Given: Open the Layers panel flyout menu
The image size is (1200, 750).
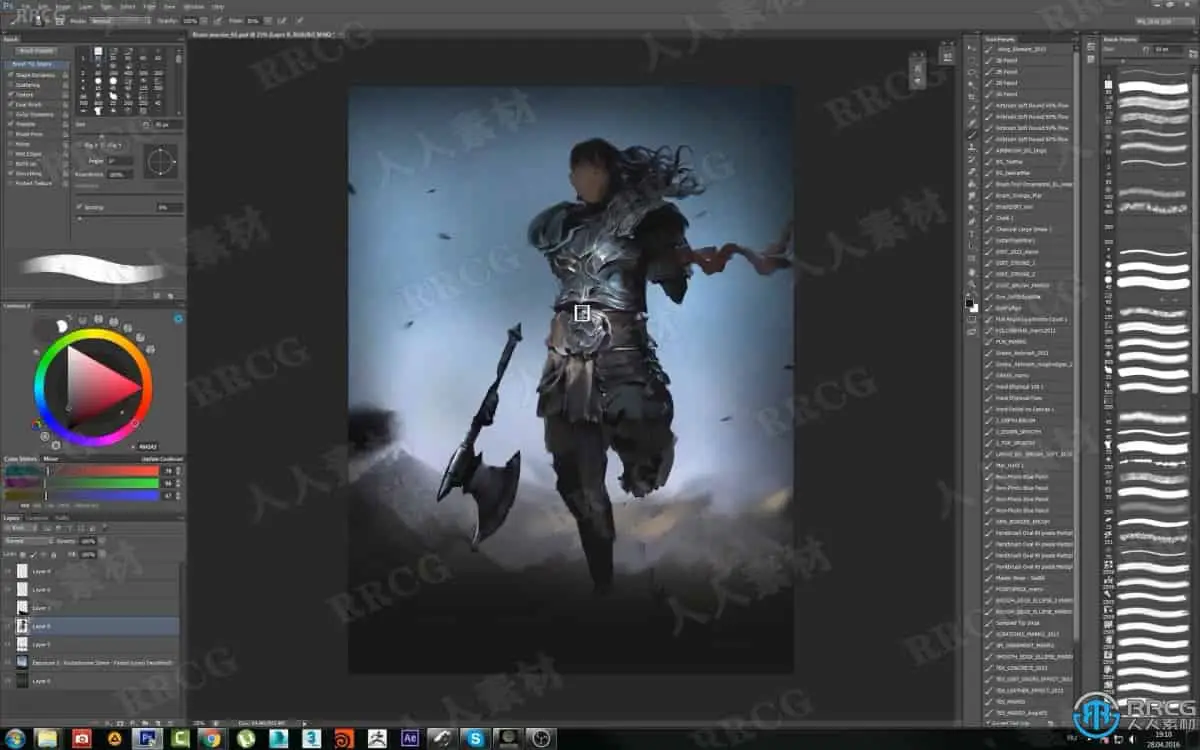Looking at the screenshot, I should 181,518.
